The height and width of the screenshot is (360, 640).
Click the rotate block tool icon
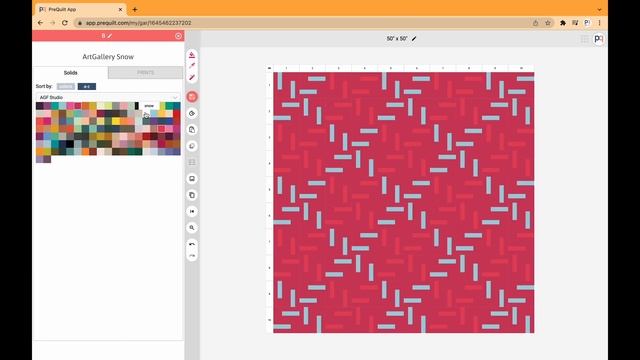[x=192, y=113]
